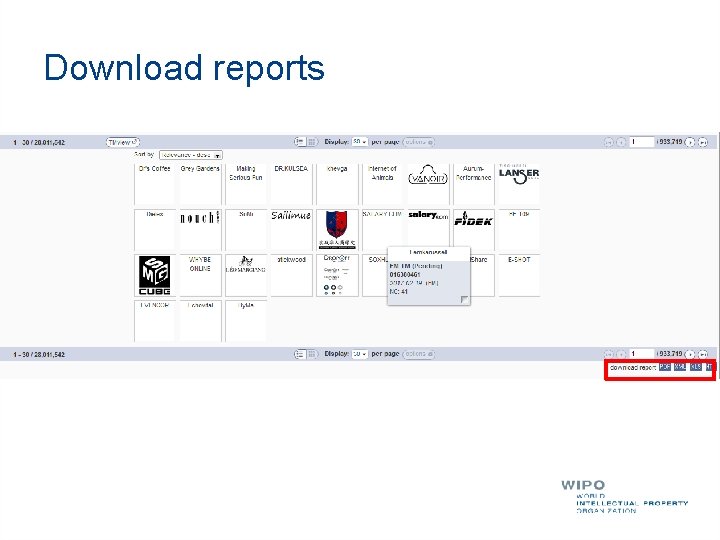Switch to list view in bottom toolbar

[x=300, y=354]
